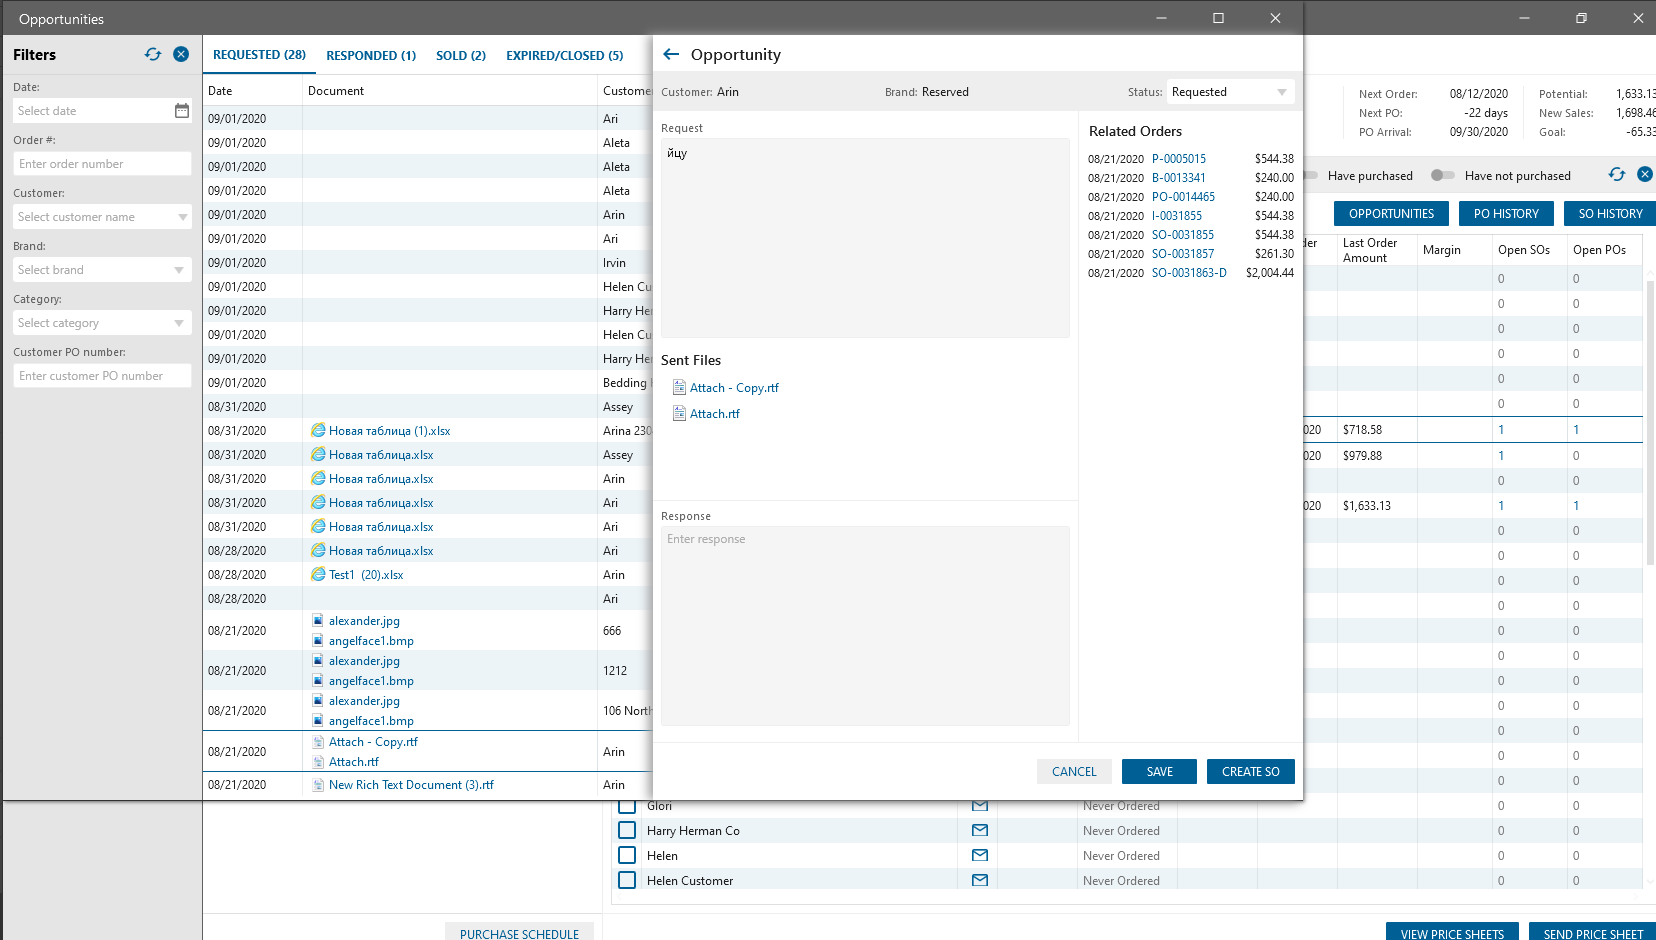The height and width of the screenshot is (940, 1656).
Task: Open the date picker calendar icon
Action: pyautogui.click(x=182, y=111)
